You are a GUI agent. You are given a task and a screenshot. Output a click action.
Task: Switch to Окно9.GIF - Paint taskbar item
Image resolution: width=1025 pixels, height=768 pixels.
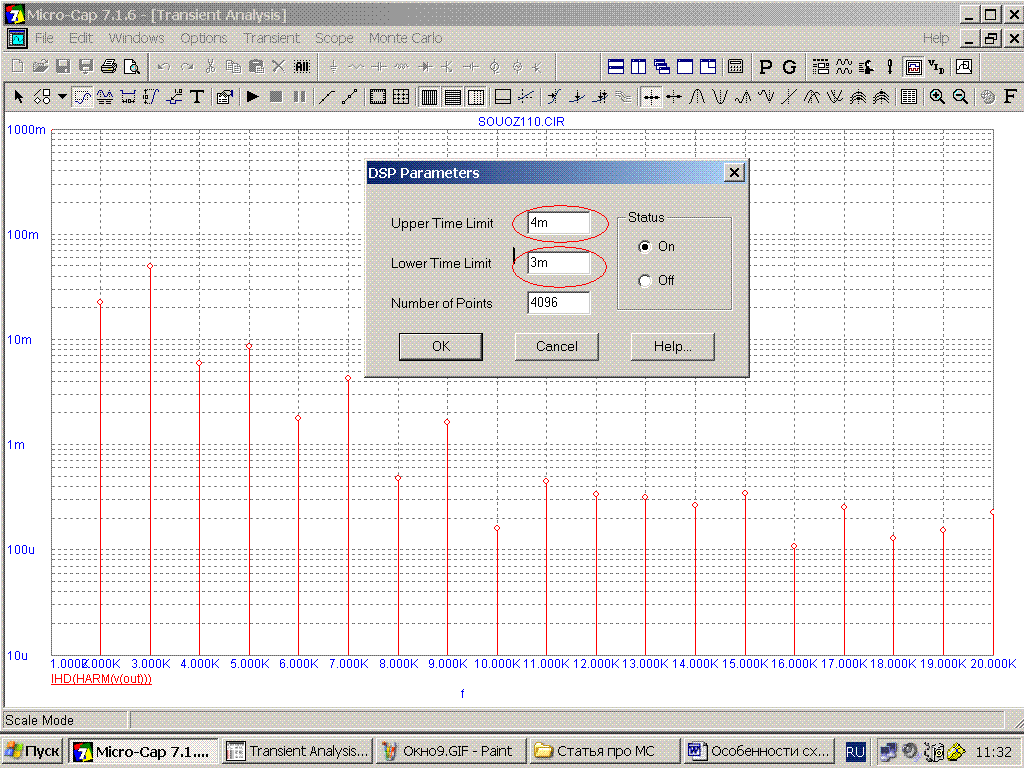pyautogui.click(x=449, y=751)
